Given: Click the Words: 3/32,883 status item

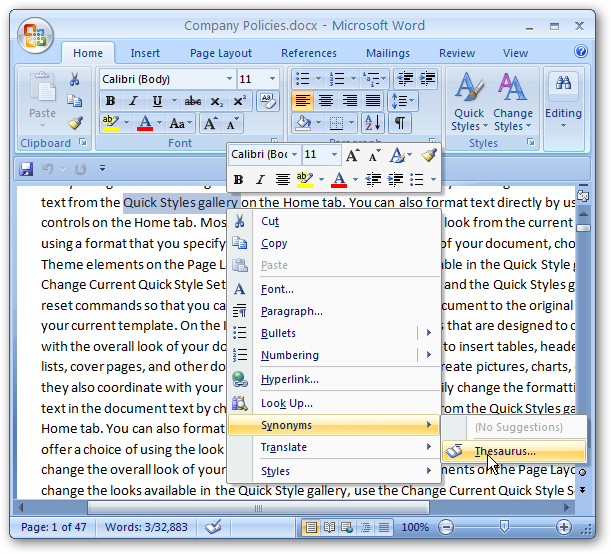Looking at the screenshot, I should pos(146,527).
